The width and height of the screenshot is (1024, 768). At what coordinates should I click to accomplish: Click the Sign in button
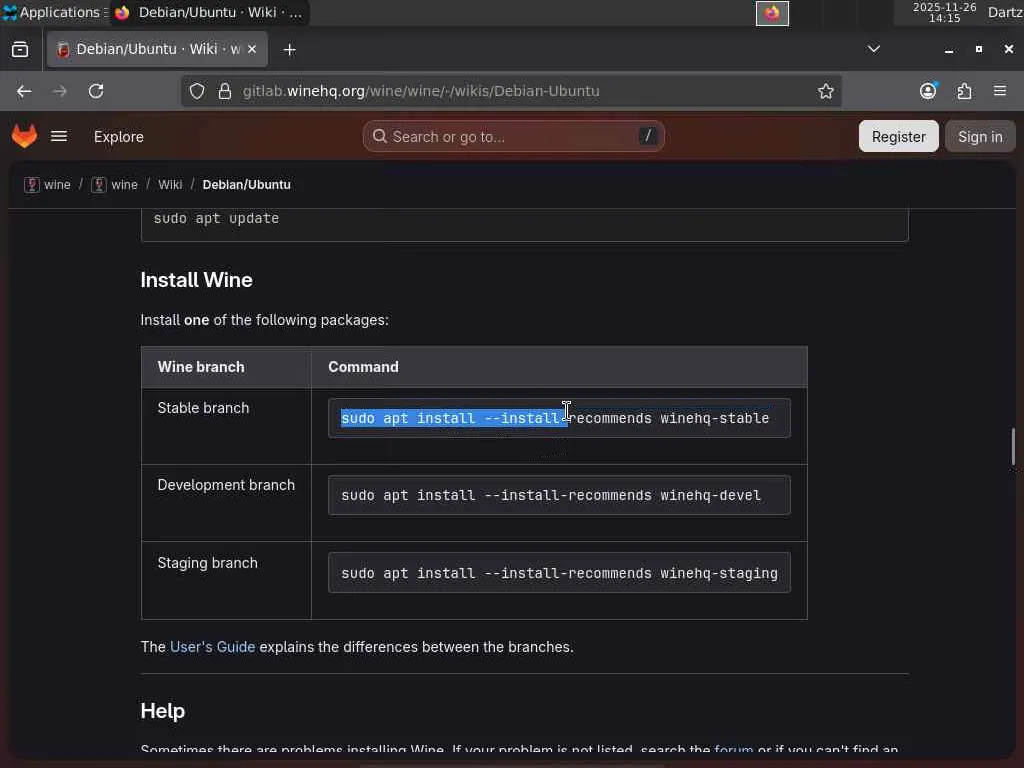(980, 136)
